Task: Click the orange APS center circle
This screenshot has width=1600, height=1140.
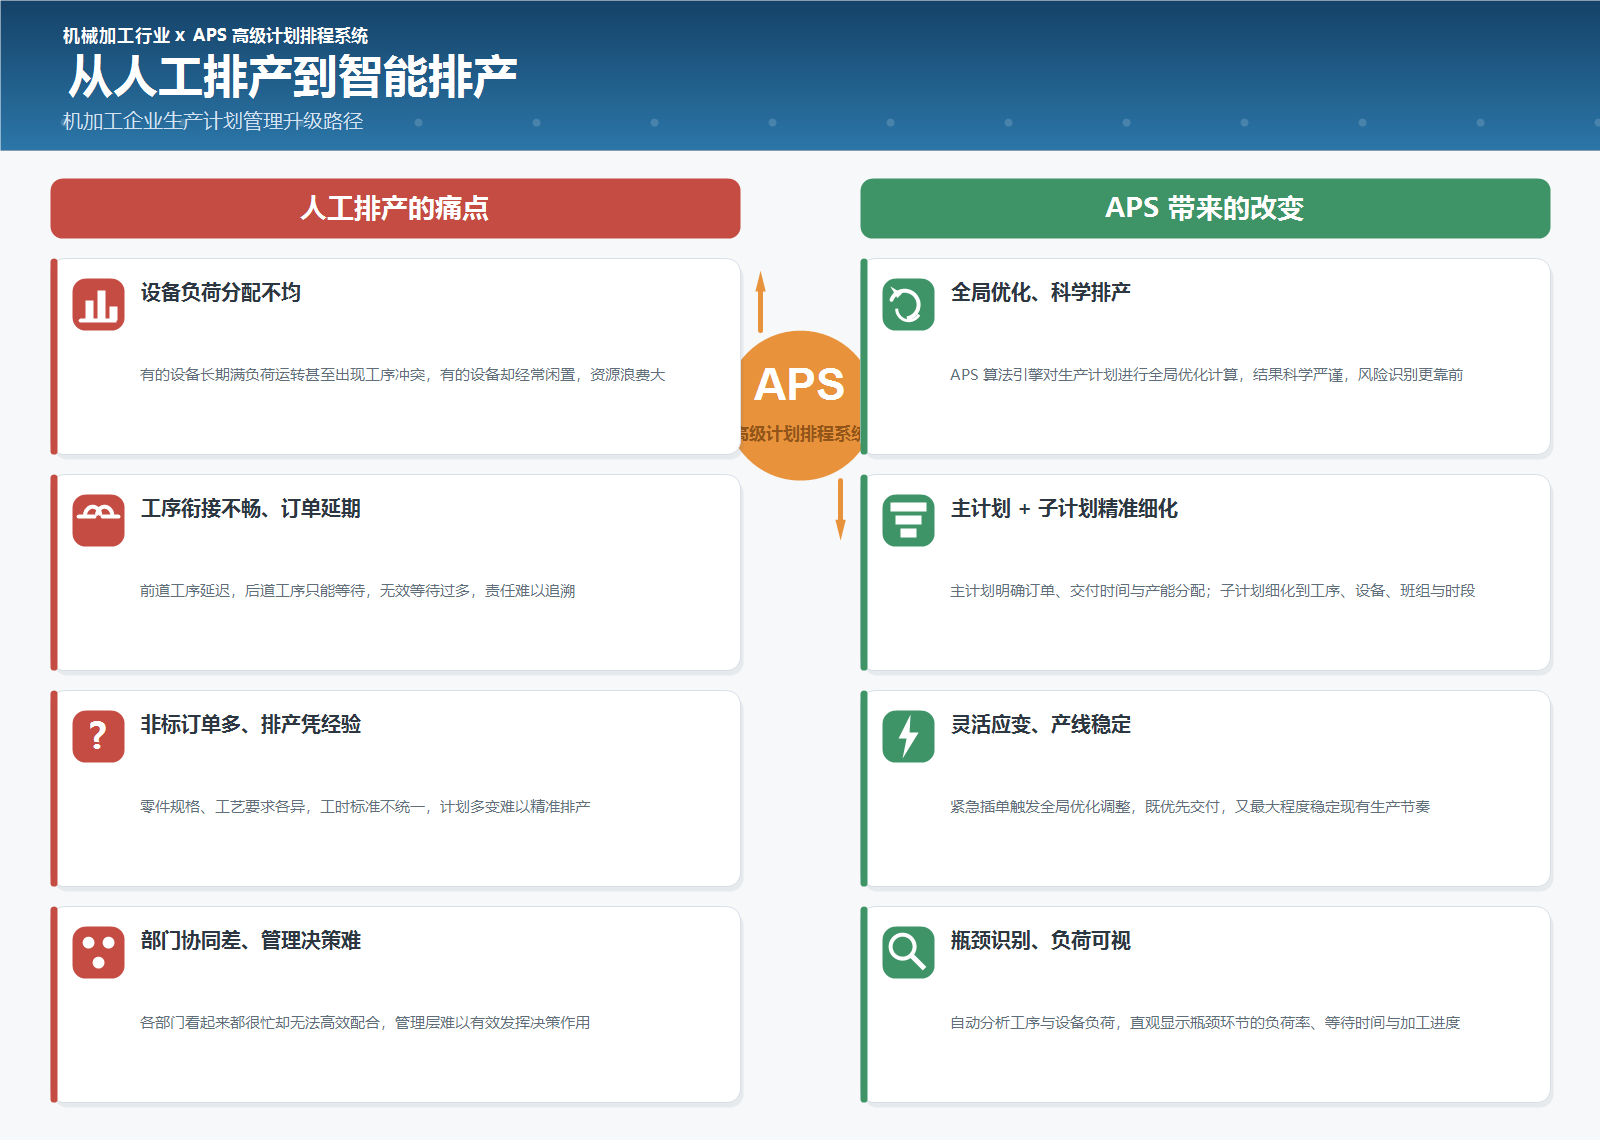Action: point(798,405)
